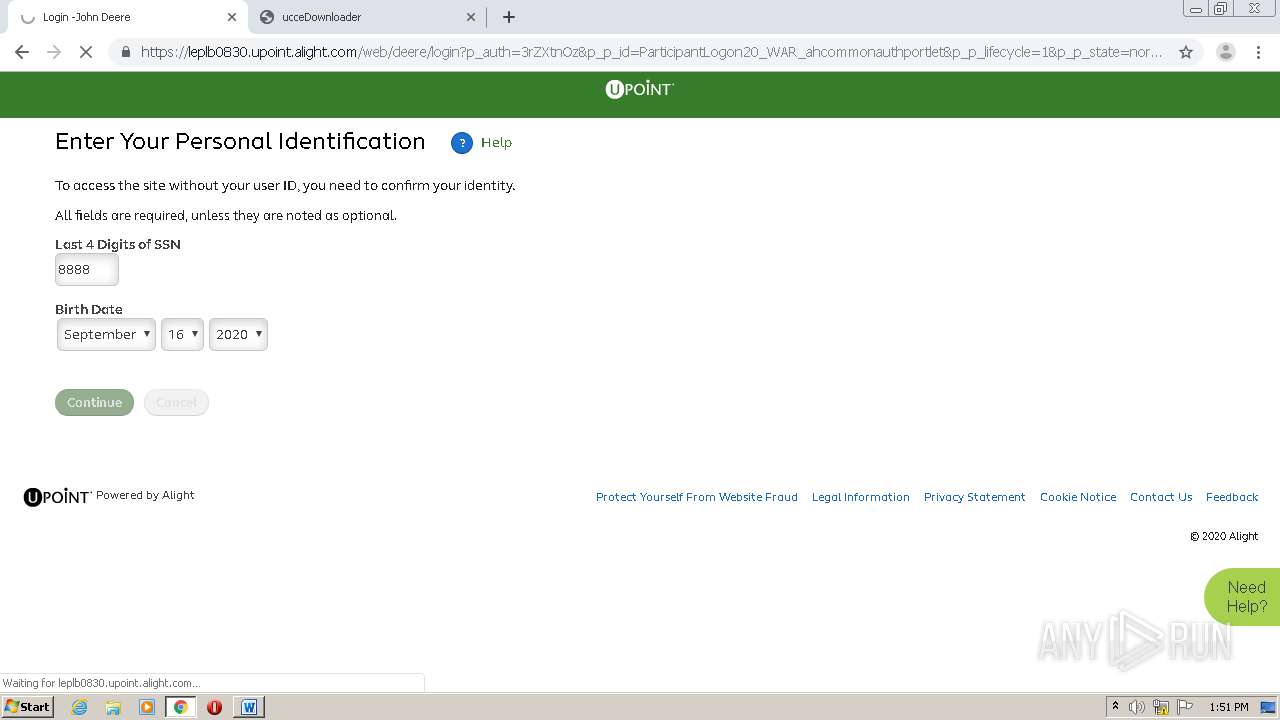The image size is (1280, 720).
Task: Open the Chrome profile avatar icon
Action: coord(1225,52)
